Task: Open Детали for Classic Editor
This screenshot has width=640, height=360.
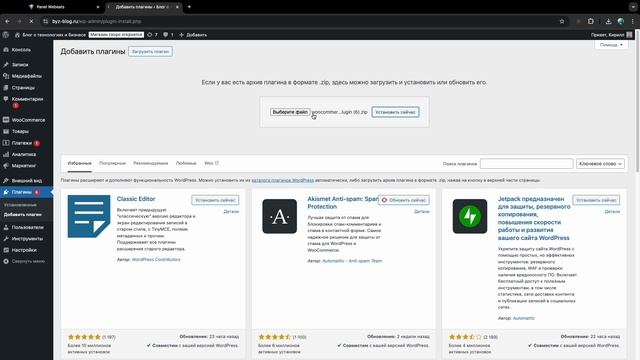Action: tap(231, 211)
